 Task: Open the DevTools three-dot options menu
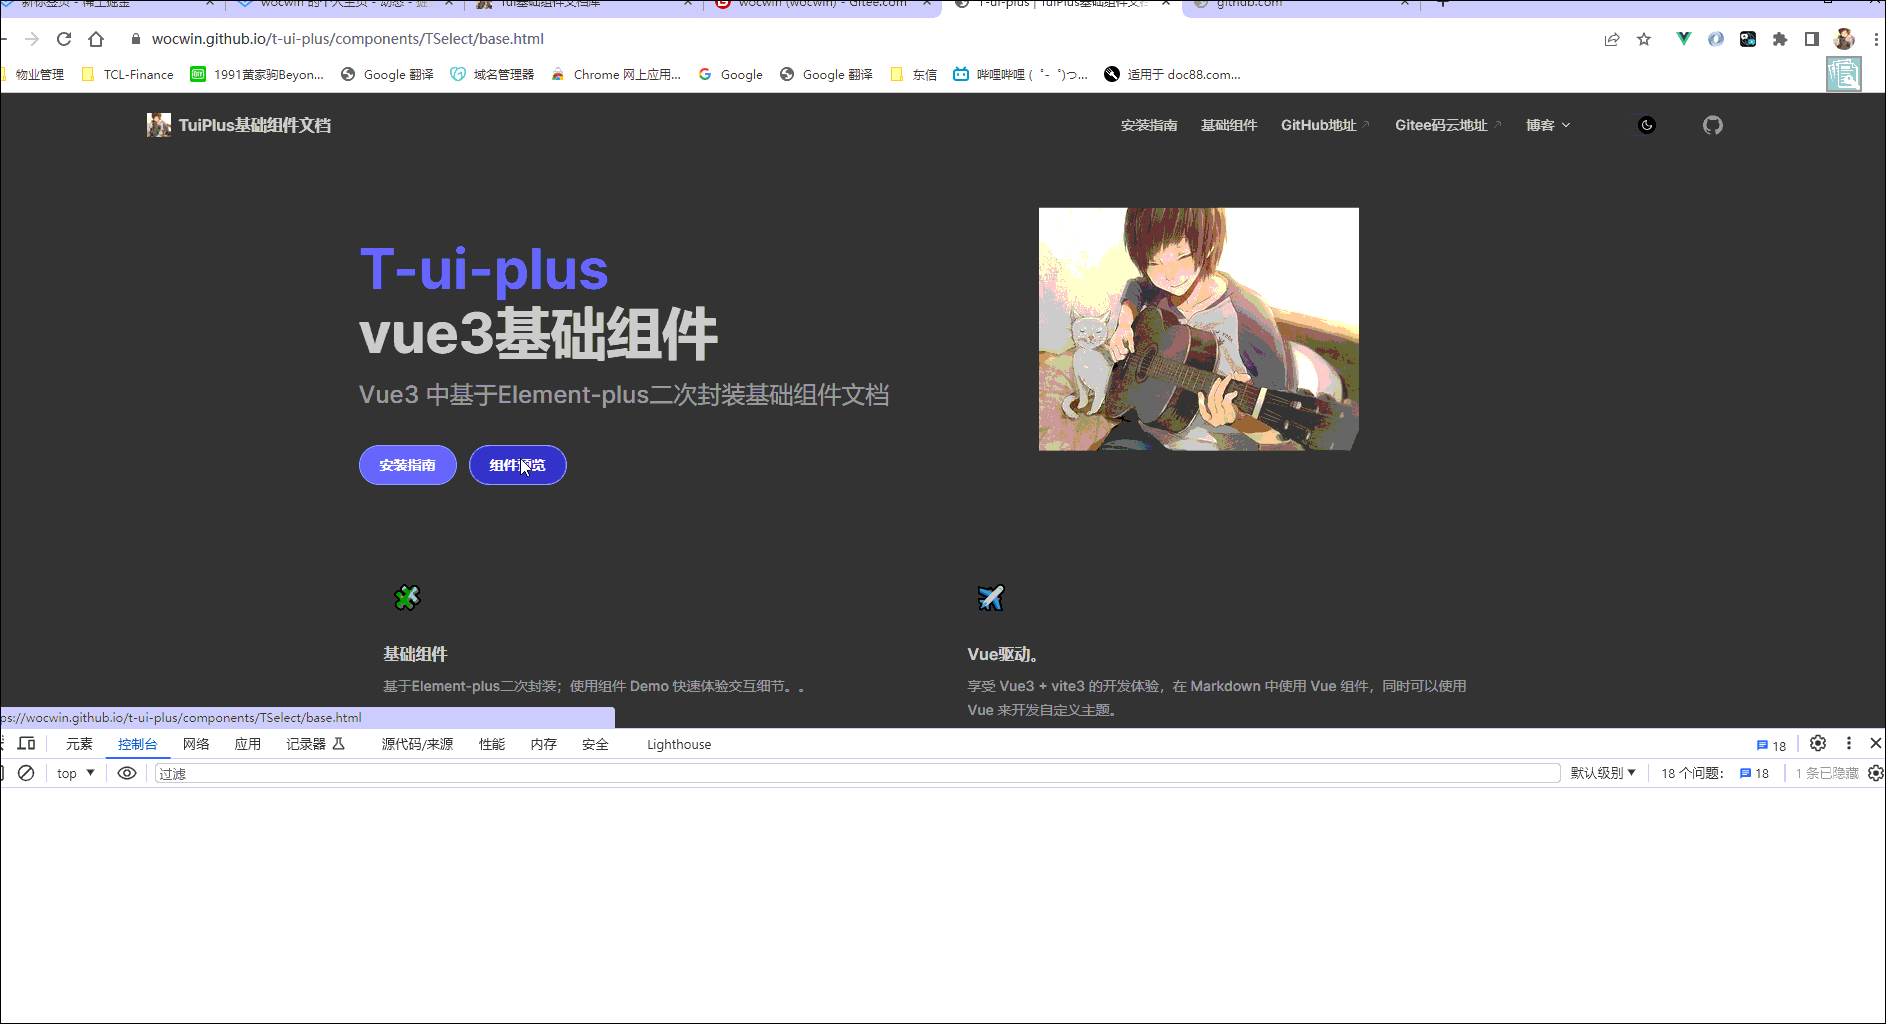(1847, 743)
